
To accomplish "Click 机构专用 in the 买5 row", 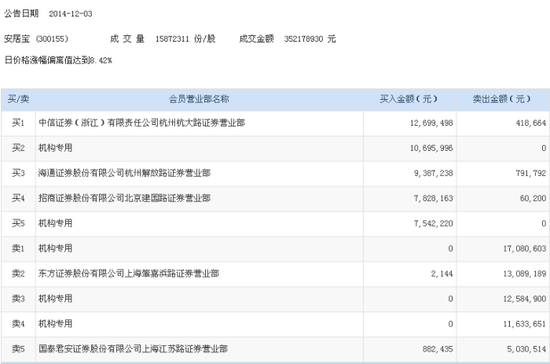I will (x=55, y=223).
